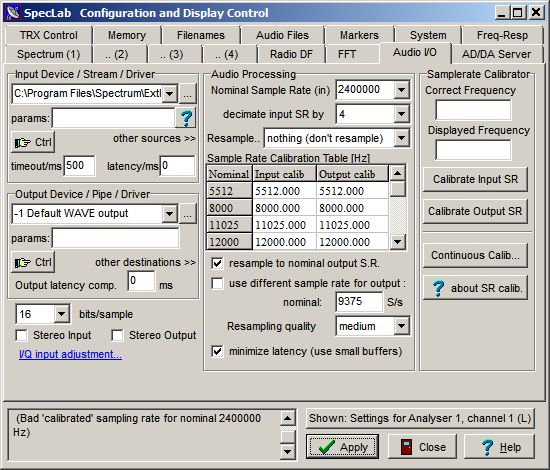The width and height of the screenshot is (550, 470).
Task: Expand the Resample 'nothing (don't resample)' dropdown
Action: (x=401, y=138)
